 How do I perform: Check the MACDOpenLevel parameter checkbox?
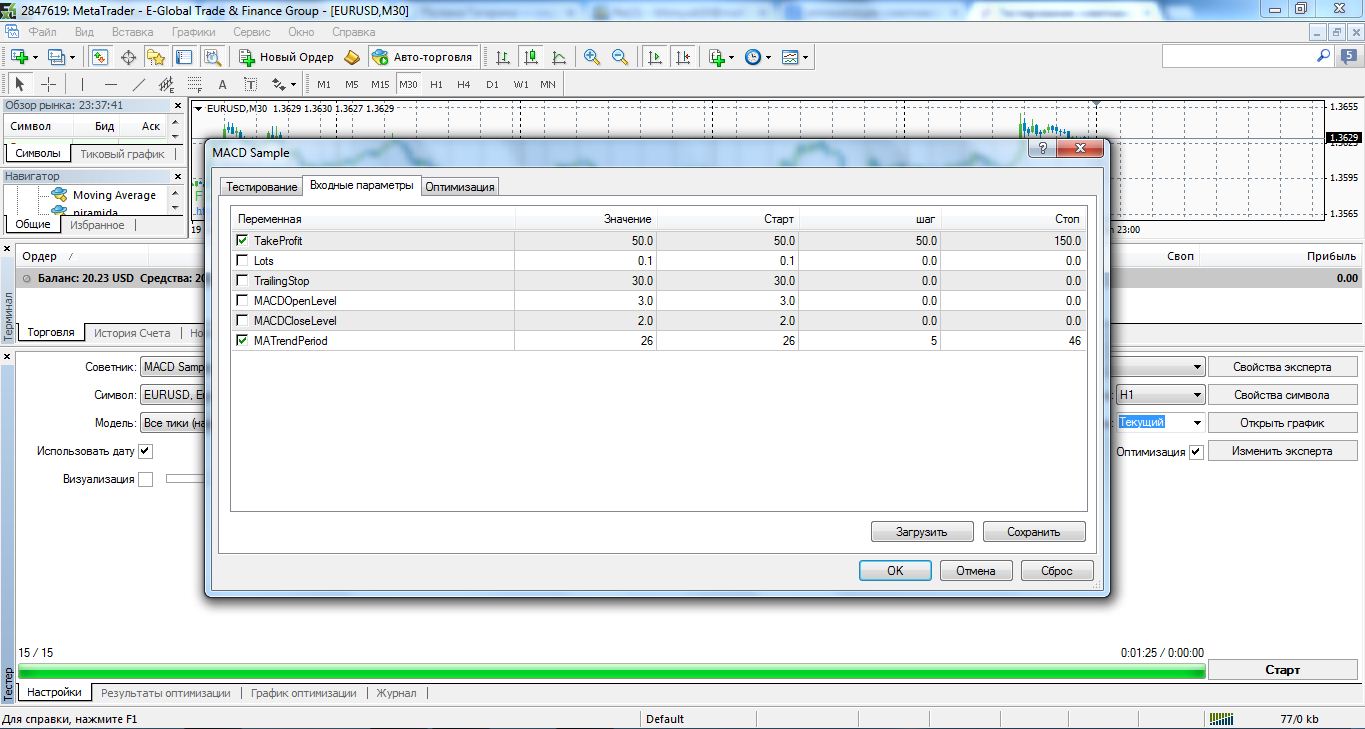pos(241,300)
